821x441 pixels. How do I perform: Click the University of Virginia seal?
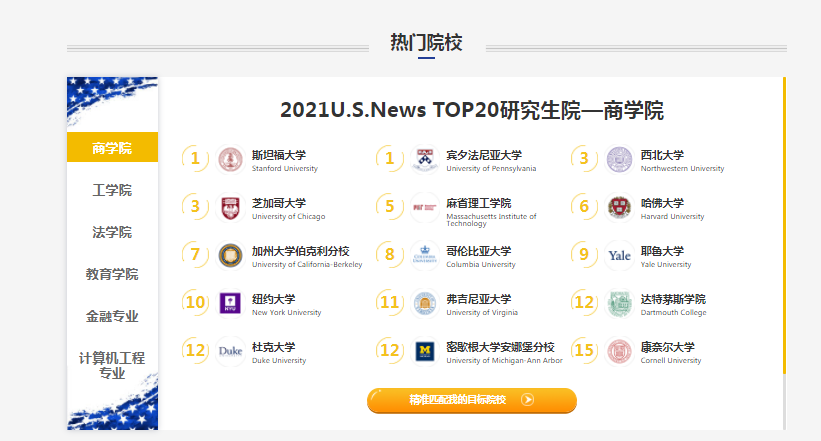(x=425, y=303)
